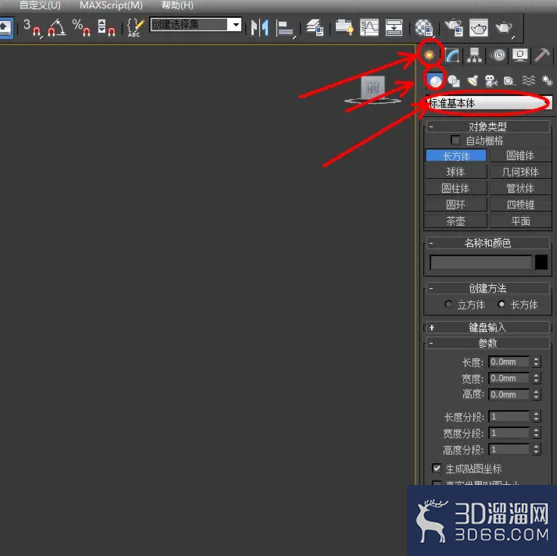The image size is (557, 556).
Task: Switch to the Modify panel tab
Action: point(452,55)
